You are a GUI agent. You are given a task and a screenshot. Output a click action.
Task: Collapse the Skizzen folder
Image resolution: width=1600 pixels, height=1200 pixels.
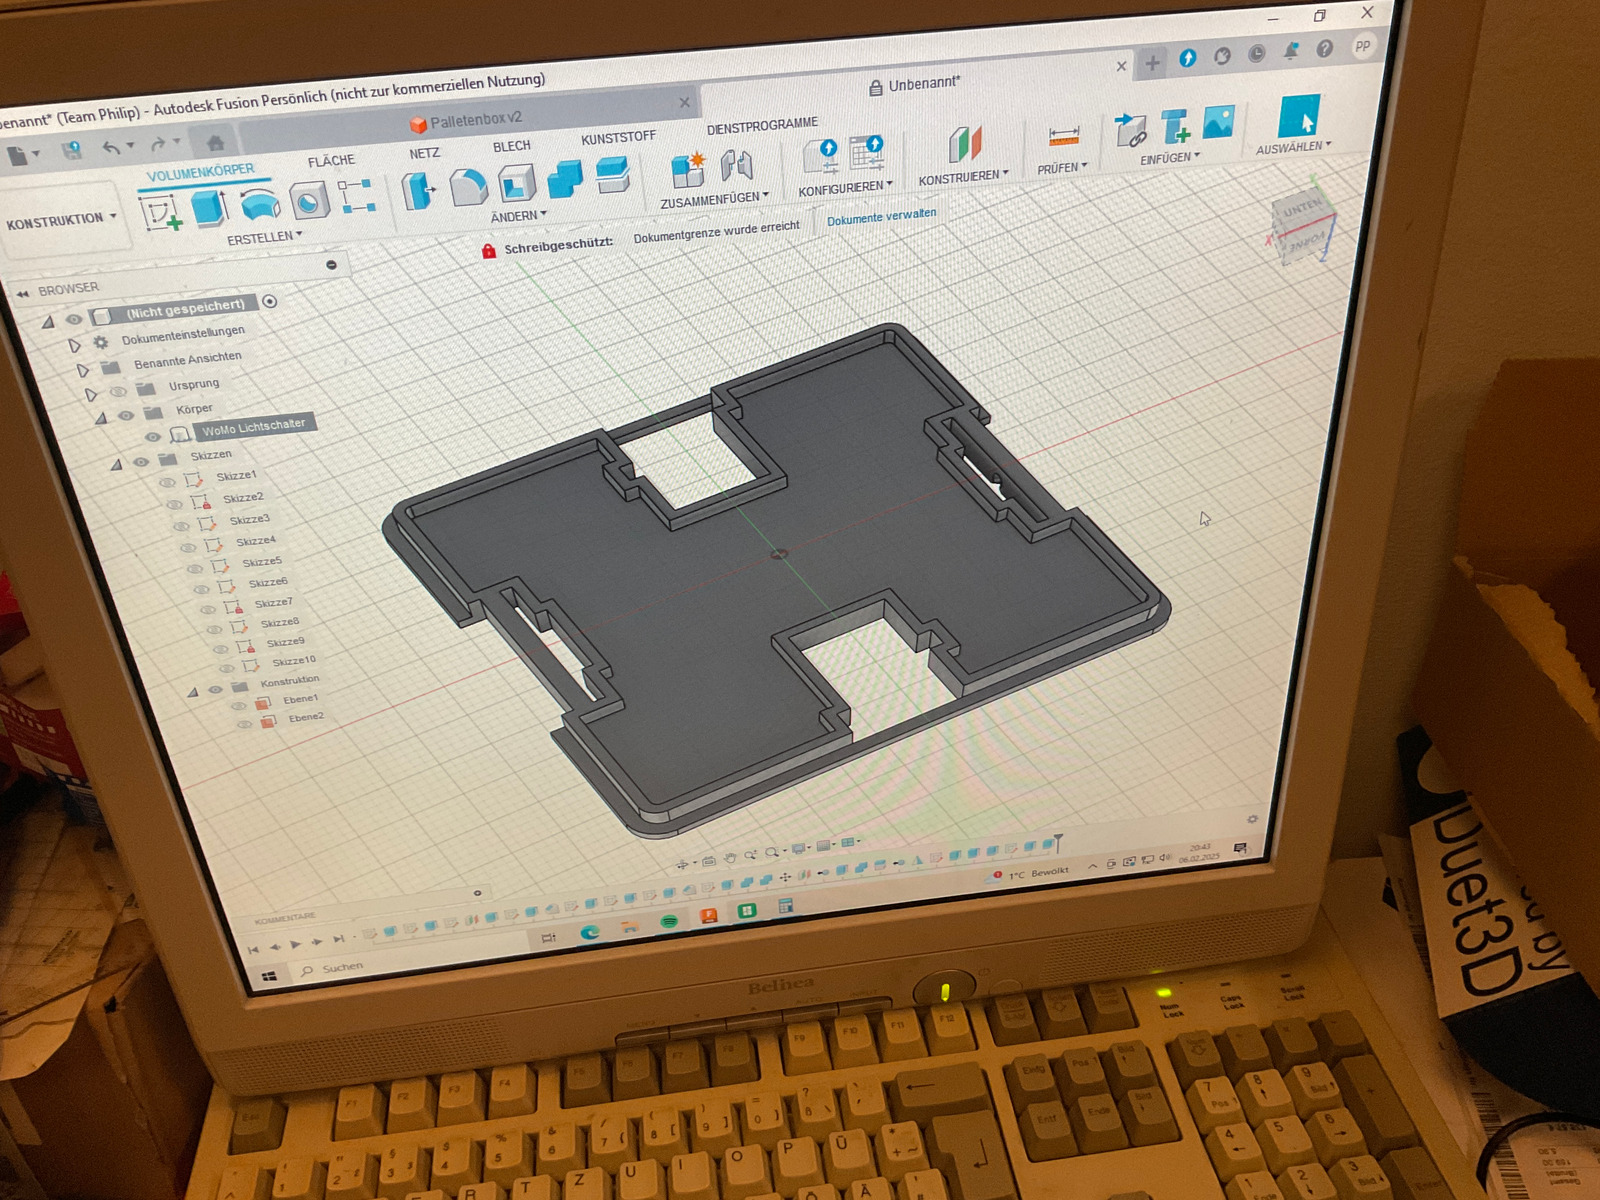pyautogui.click(x=116, y=464)
